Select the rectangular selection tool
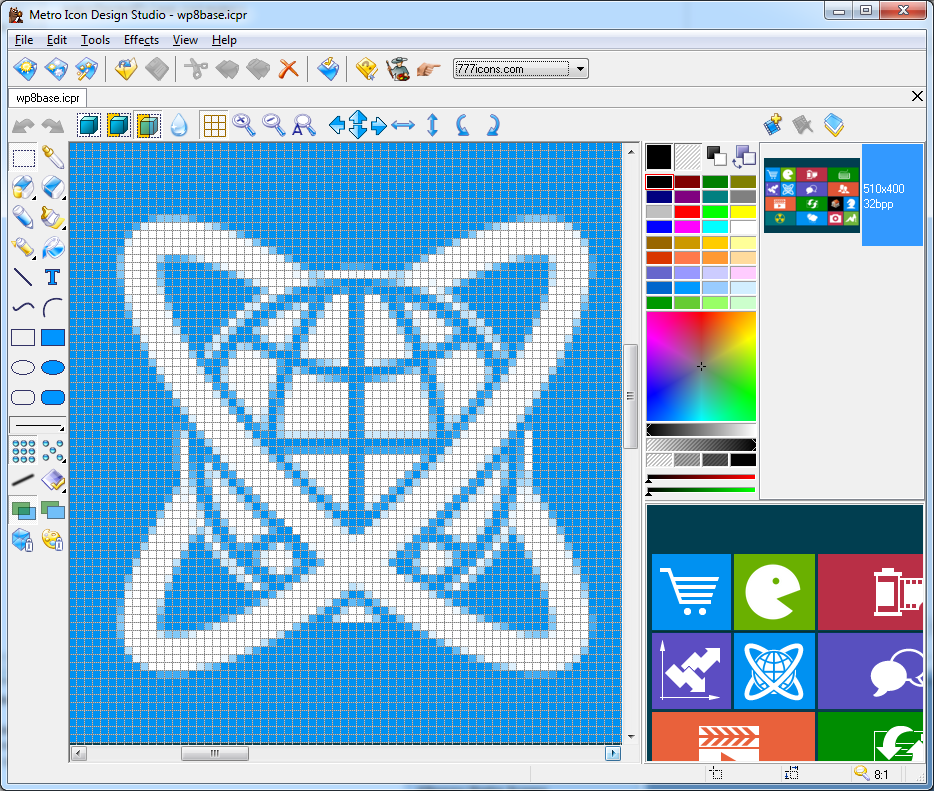 pyautogui.click(x=23, y=158)
